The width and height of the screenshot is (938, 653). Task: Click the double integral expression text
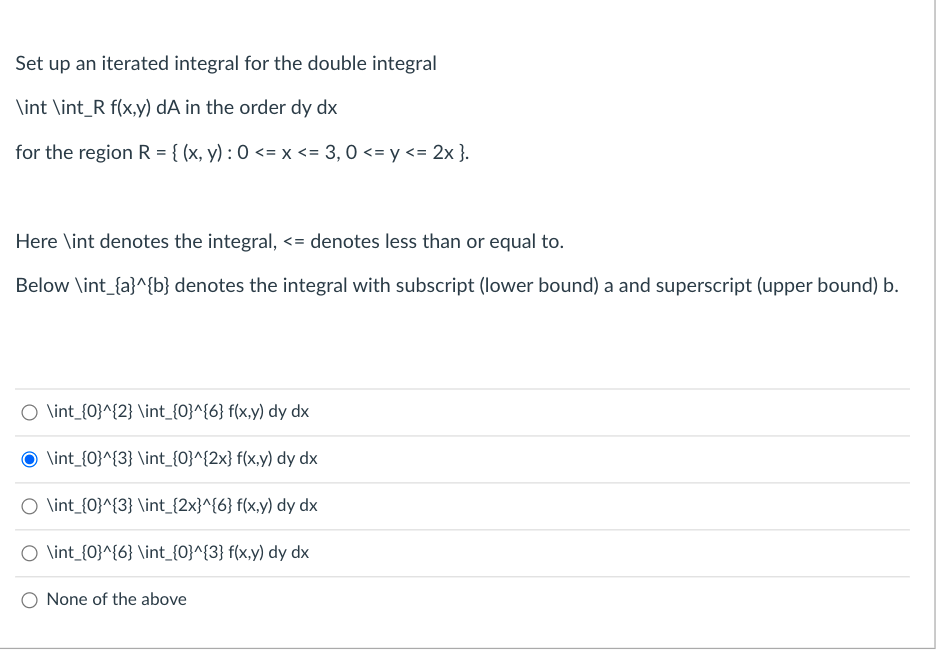pos(177,107)
